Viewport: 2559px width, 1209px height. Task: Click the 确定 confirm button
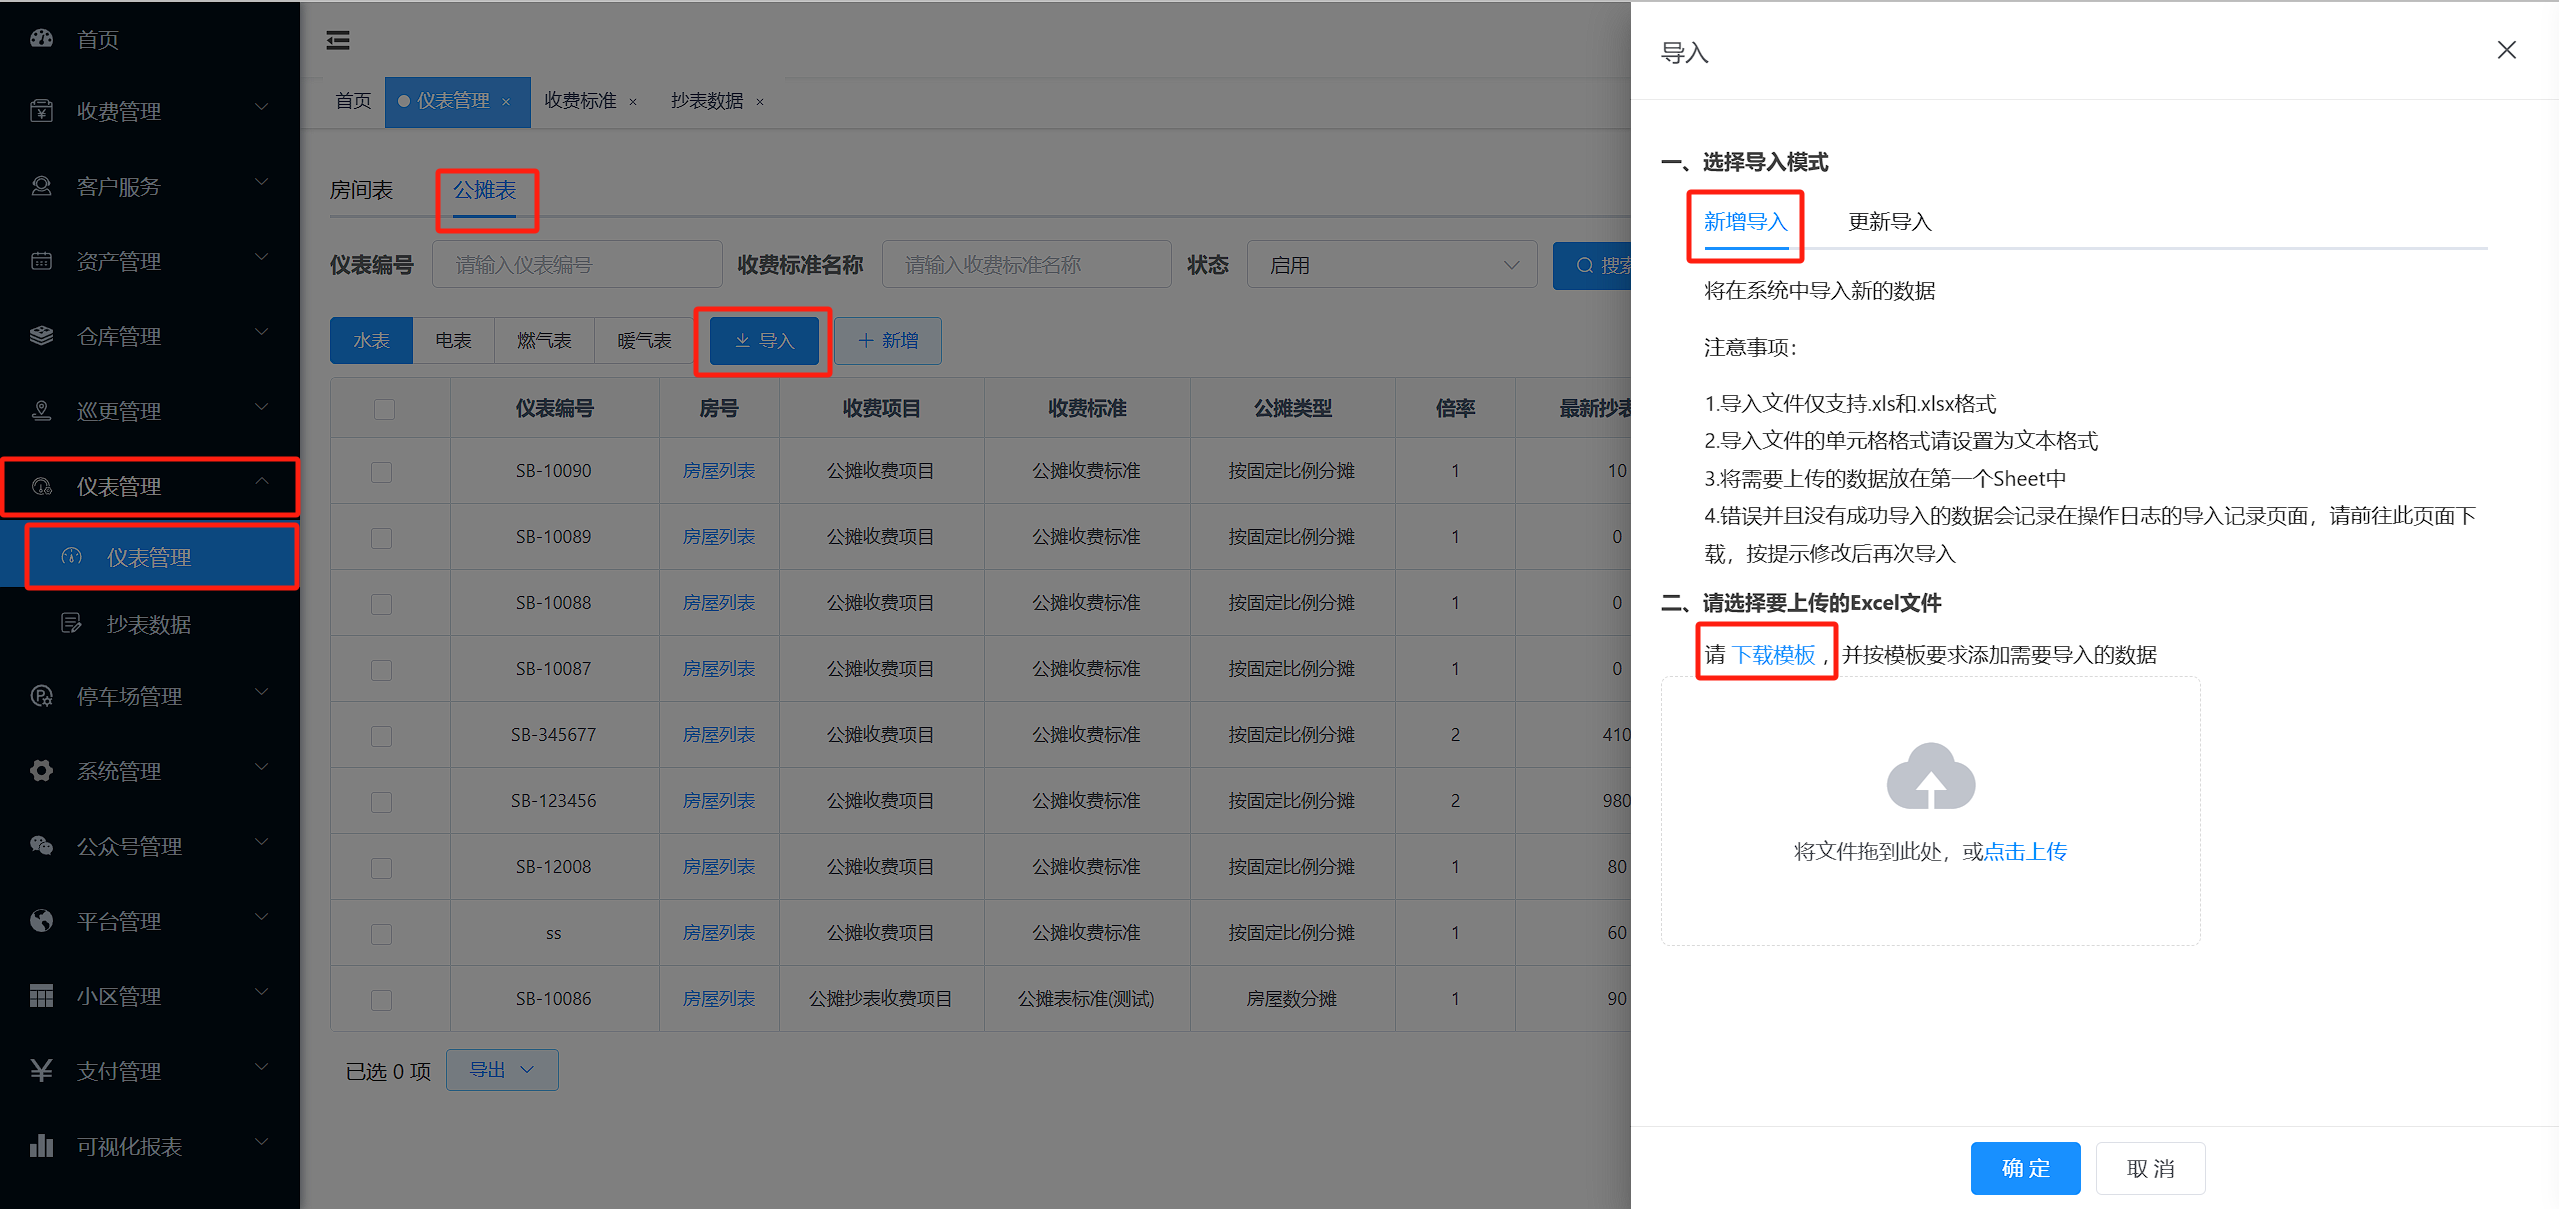click(x=2025, y=1168)
